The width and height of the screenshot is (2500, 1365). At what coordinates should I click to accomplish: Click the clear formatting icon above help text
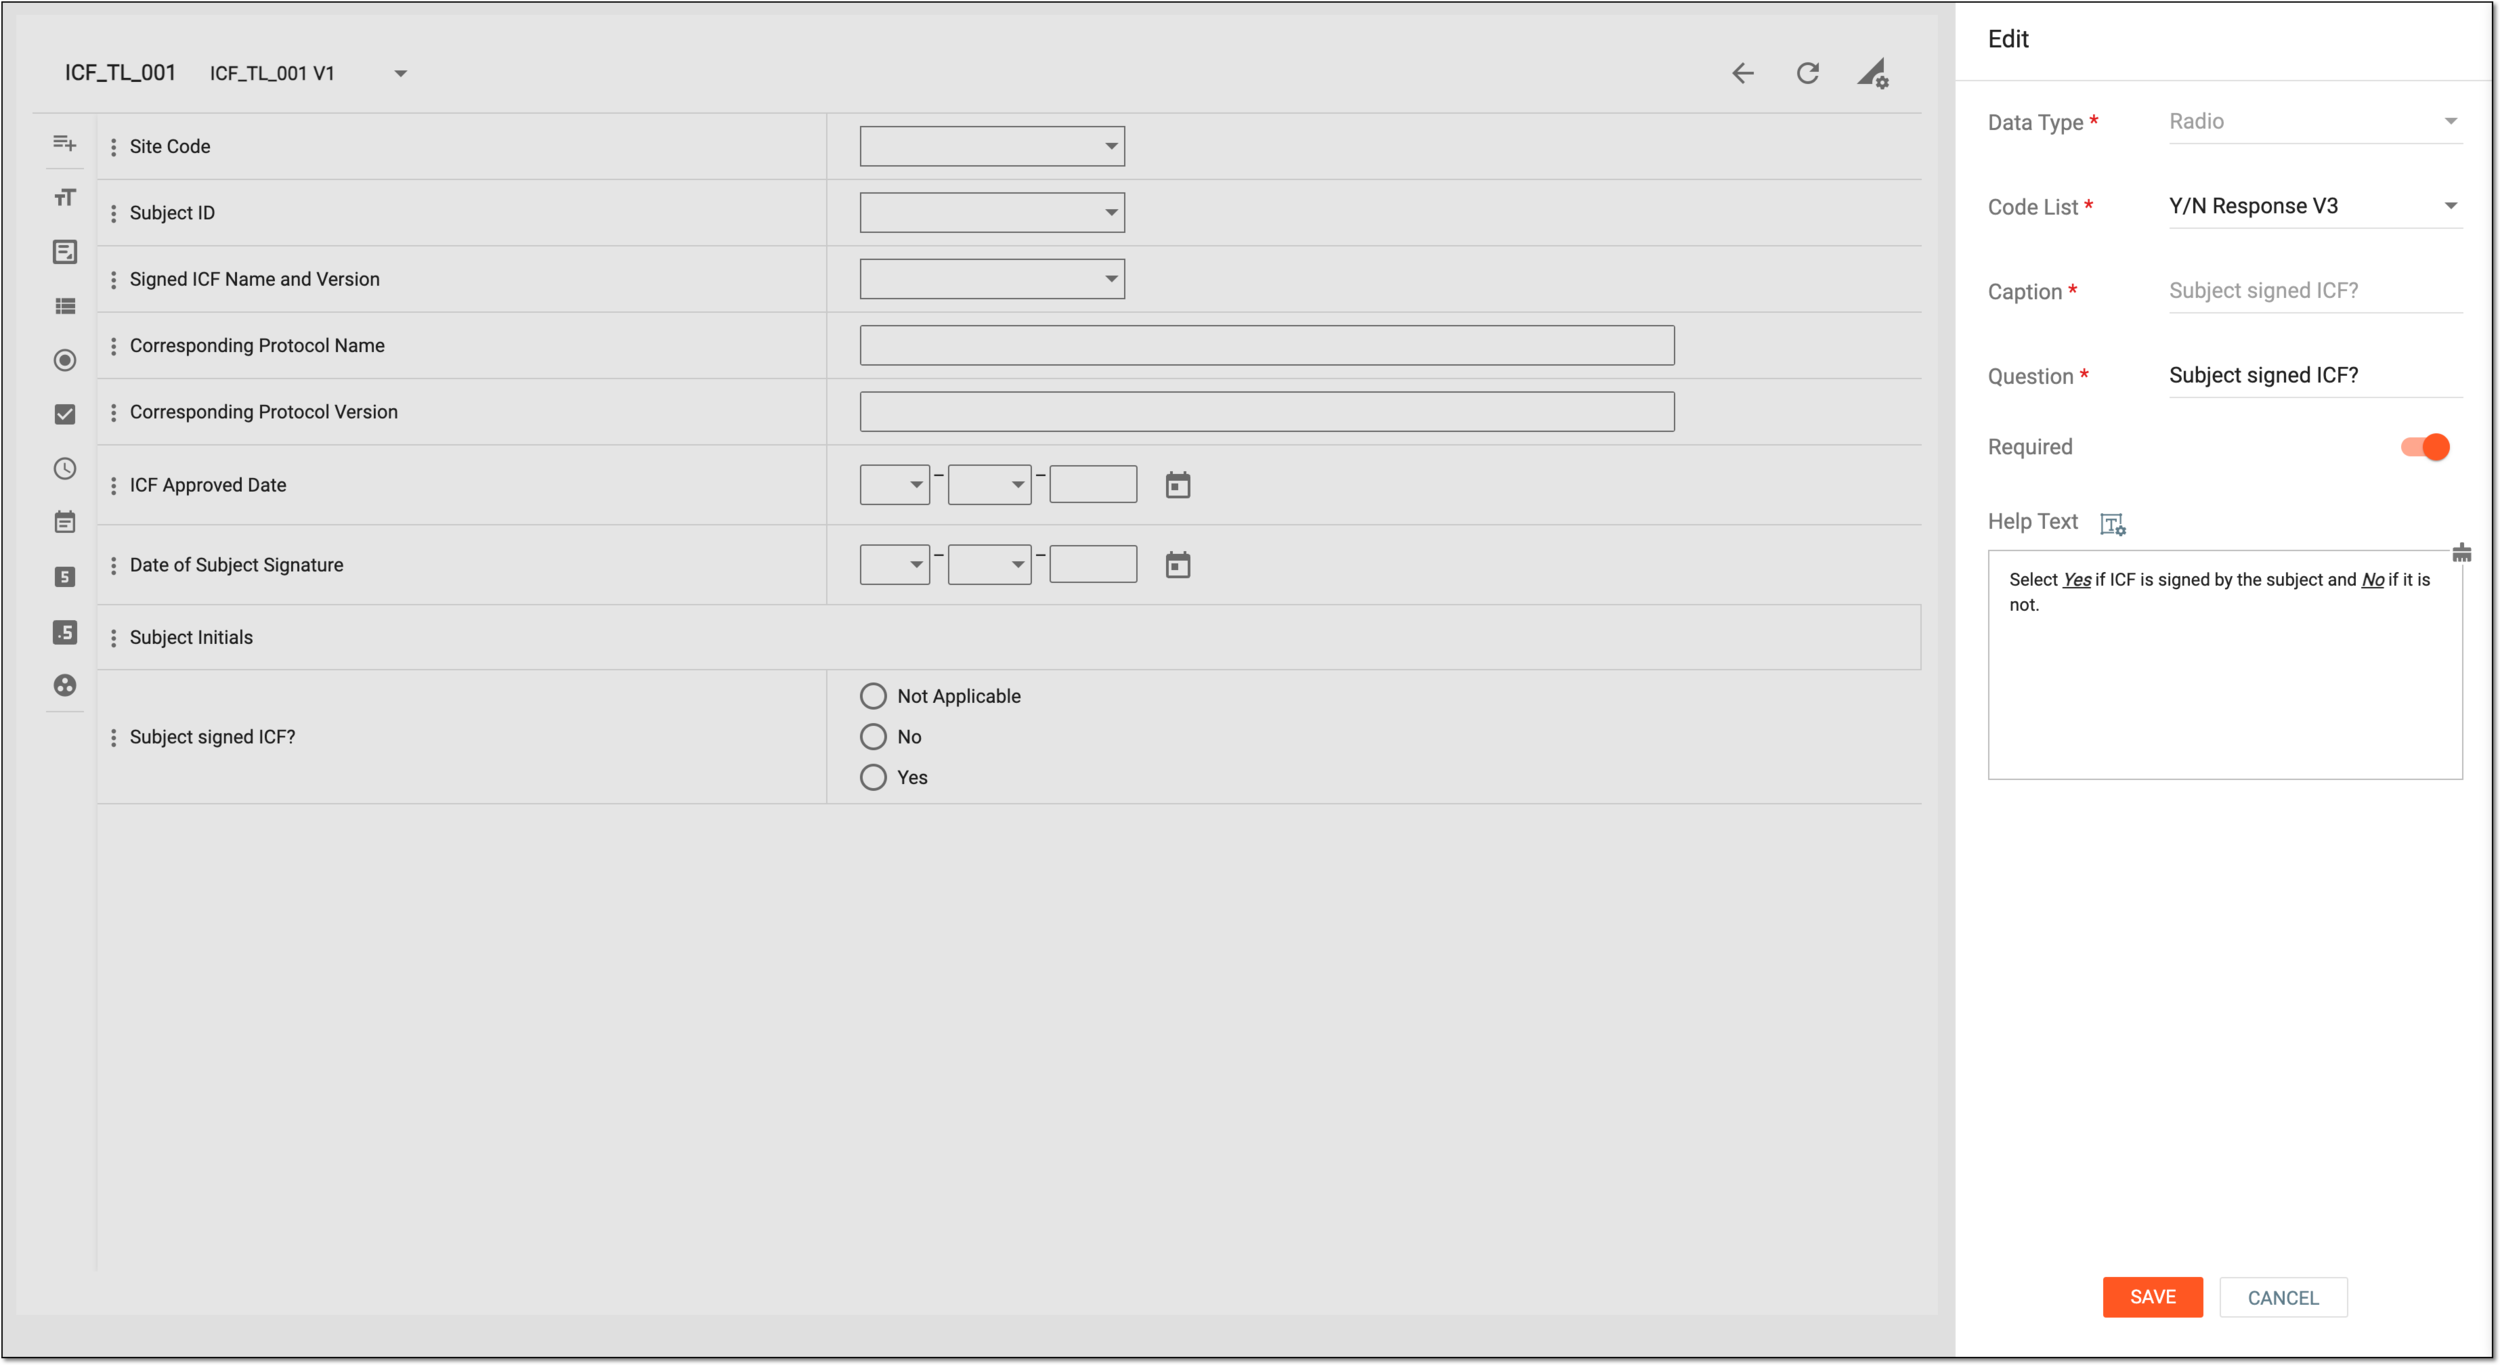point(2461,552)
